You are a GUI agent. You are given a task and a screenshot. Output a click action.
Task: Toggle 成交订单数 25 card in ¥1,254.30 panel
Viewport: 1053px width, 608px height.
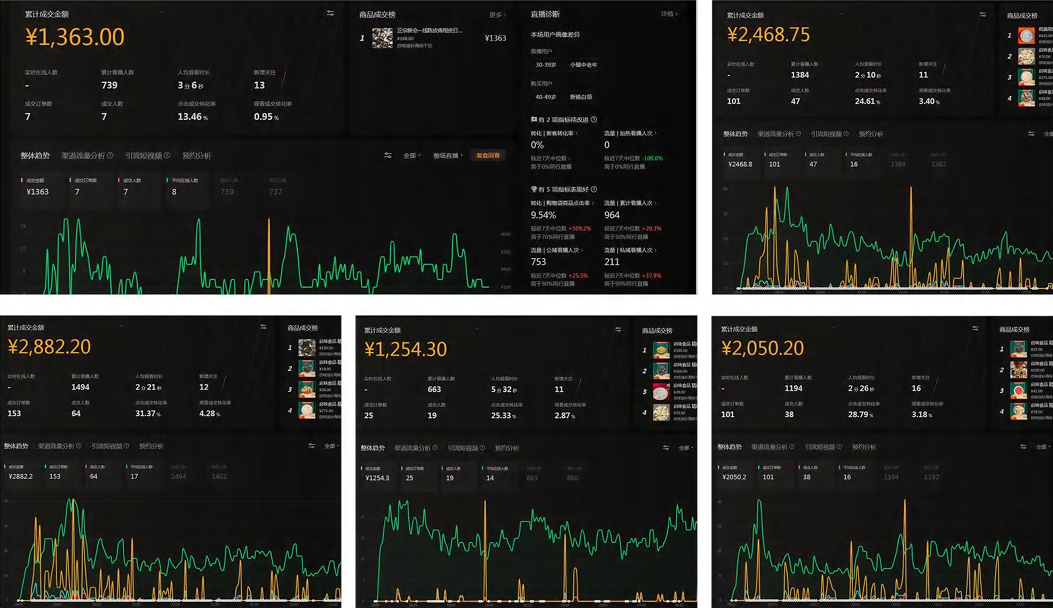(x=418, y=474)
